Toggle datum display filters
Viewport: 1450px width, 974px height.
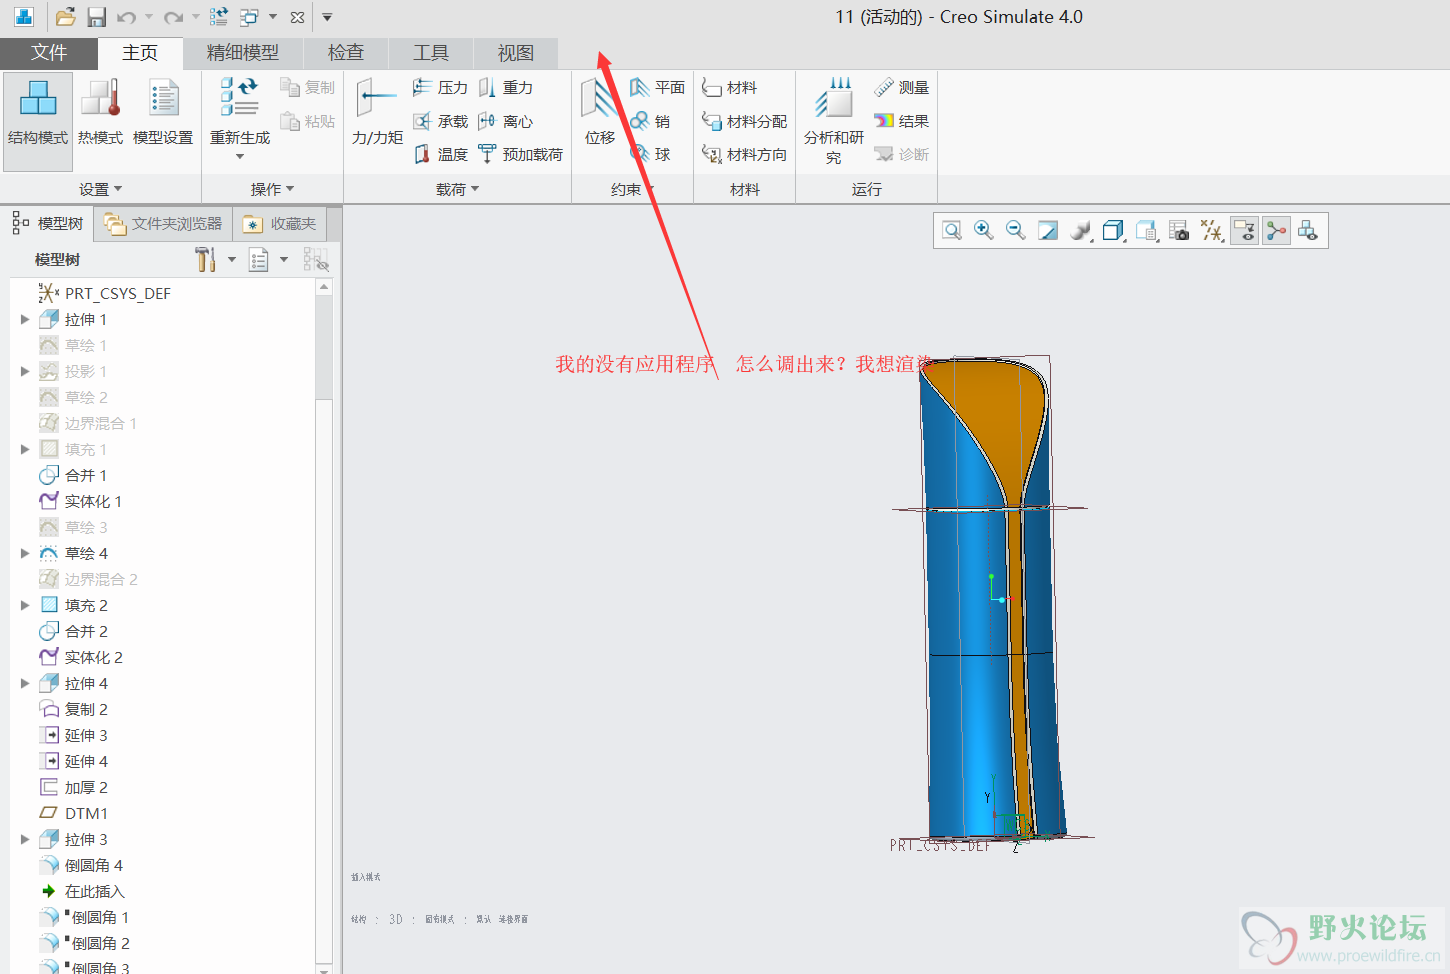pyautogui.click(x=1212, y=231)
